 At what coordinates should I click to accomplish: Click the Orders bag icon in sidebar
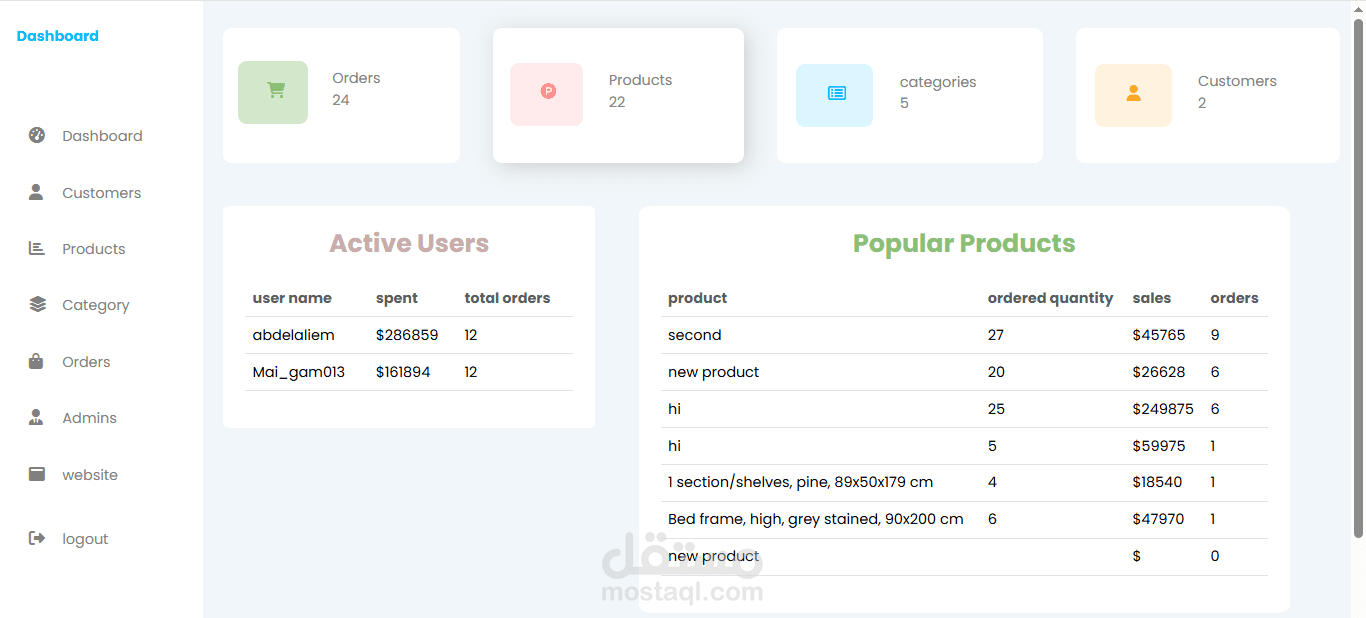[x=36, y=361]
